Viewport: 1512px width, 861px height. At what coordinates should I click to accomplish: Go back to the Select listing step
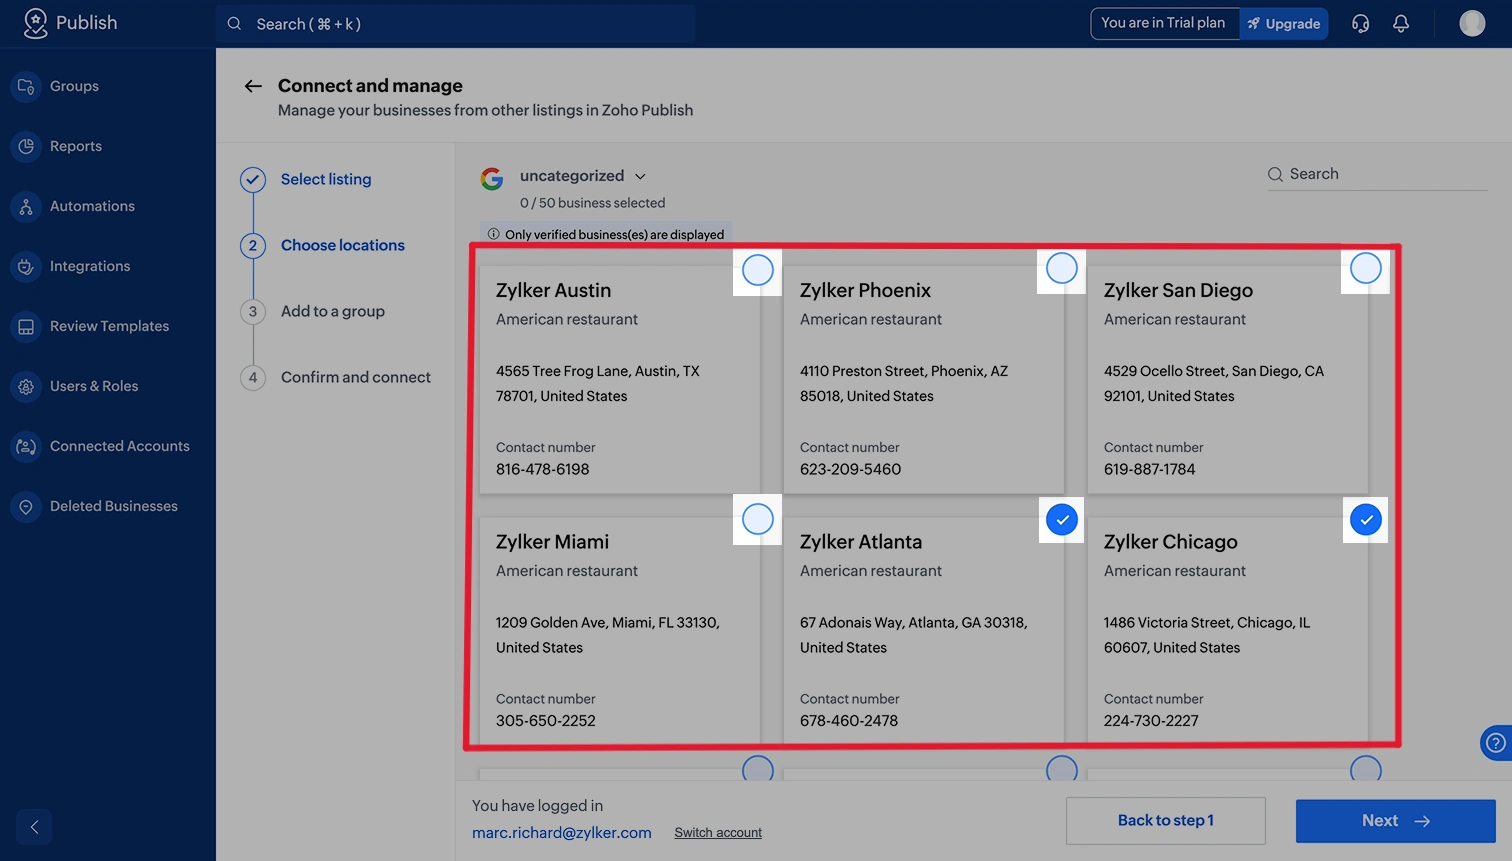click(x=325, y=179)
